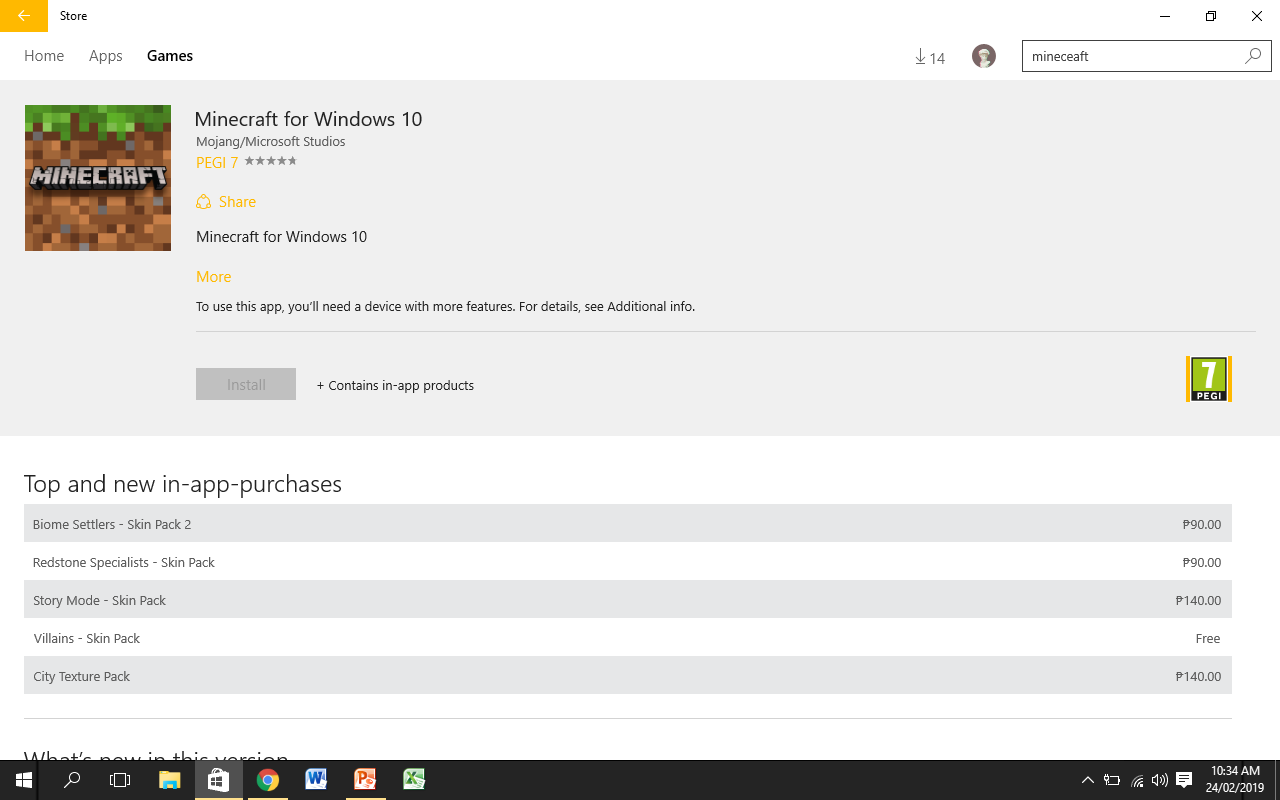Close the Store window
This screenshot has width=1280, height=800.
tap(1257, 16)
